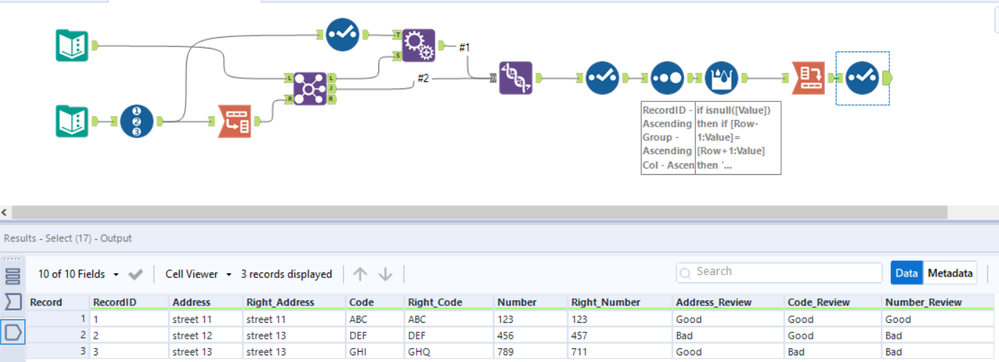
Task: Click the final Select tool's output anchor
Action: [x=888, y=78]
